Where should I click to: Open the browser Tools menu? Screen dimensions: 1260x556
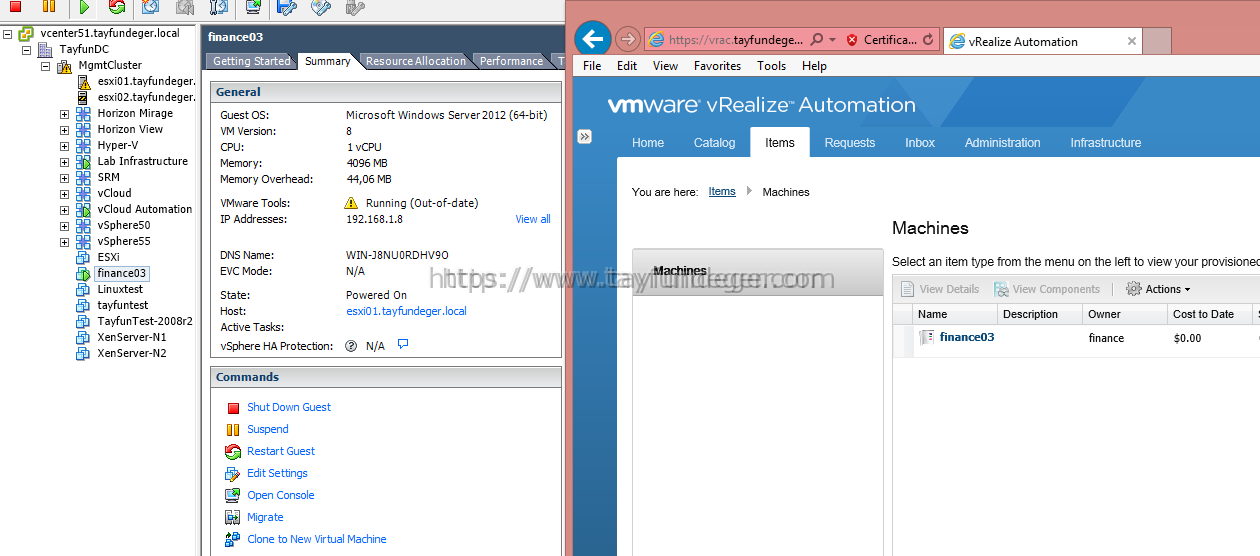772,66
